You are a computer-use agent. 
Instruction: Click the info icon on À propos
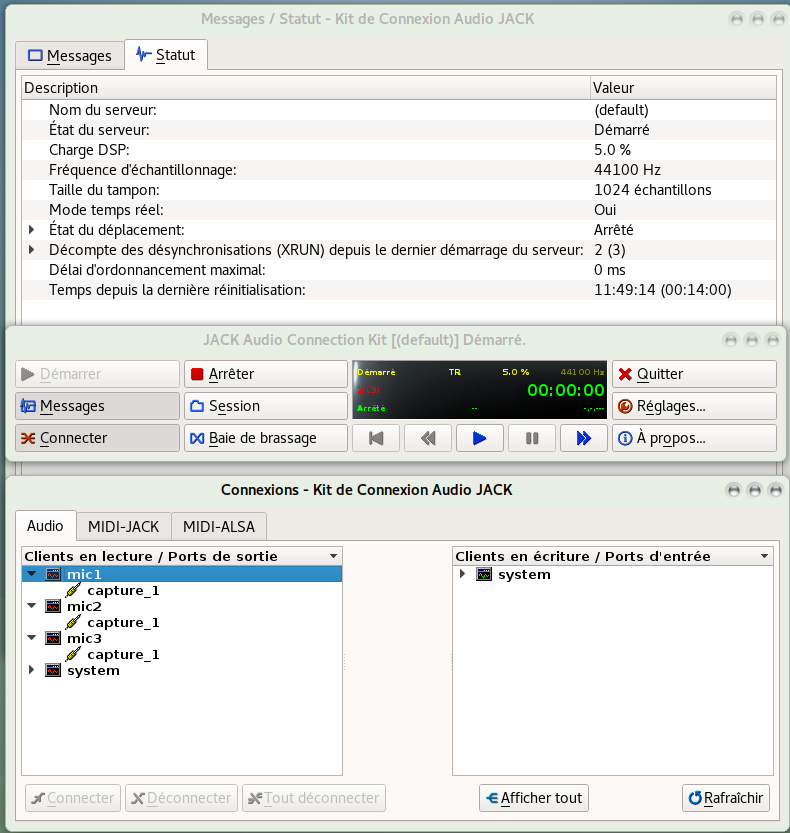(625, 438)
